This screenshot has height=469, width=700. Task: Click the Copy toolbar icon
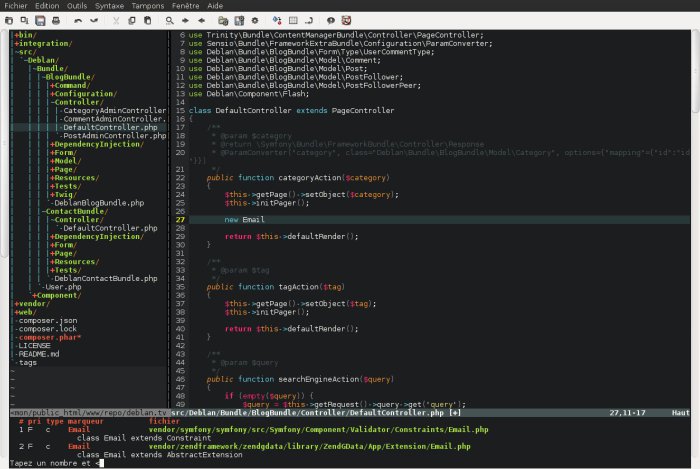(132, 21)
